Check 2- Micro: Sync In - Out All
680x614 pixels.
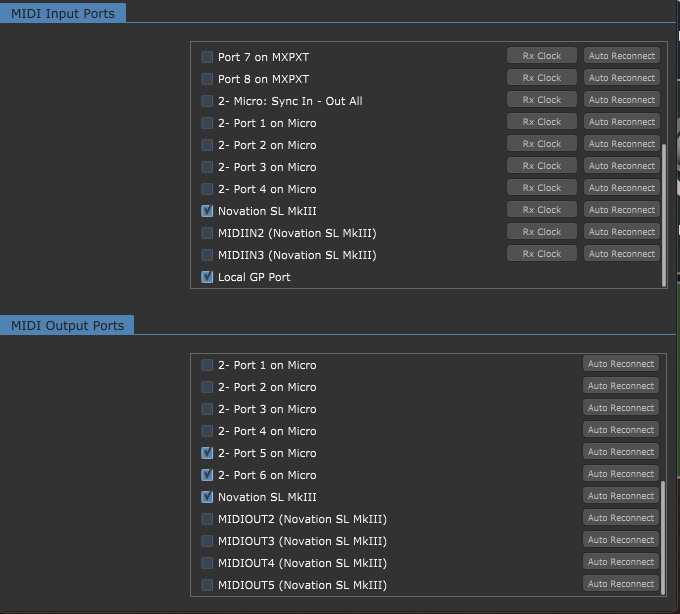pos(207,101)
